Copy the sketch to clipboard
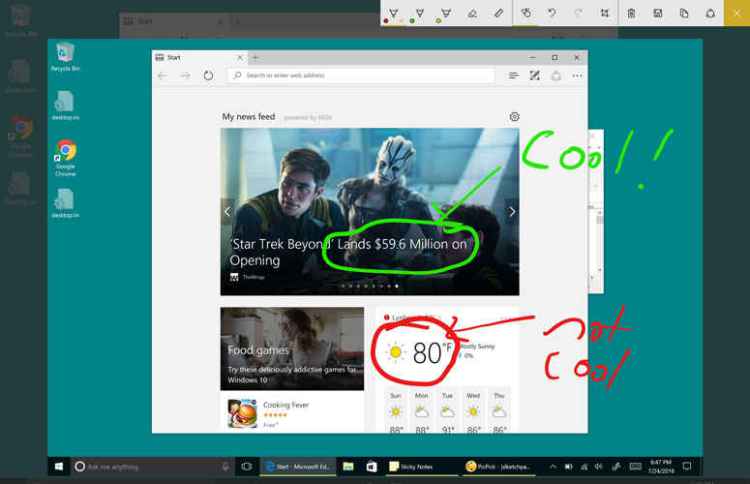Screen dimensions: 750x484 (684, 13)
